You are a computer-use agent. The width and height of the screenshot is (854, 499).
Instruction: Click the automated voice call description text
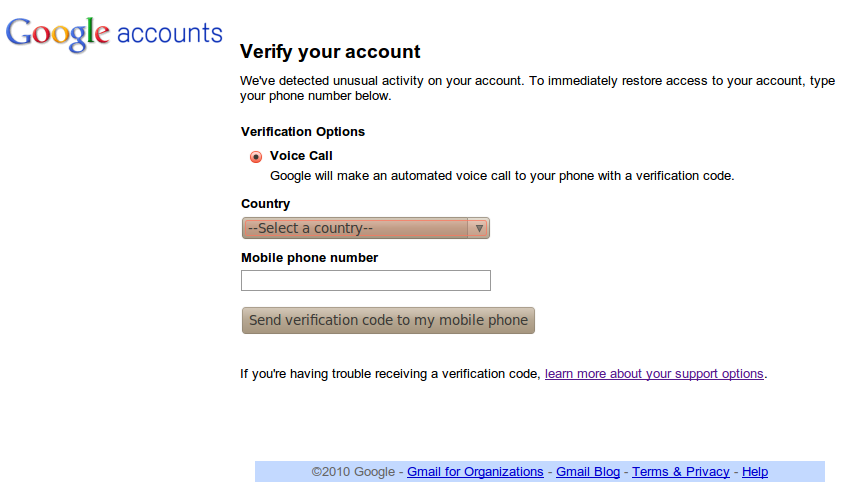coord(502,176)
